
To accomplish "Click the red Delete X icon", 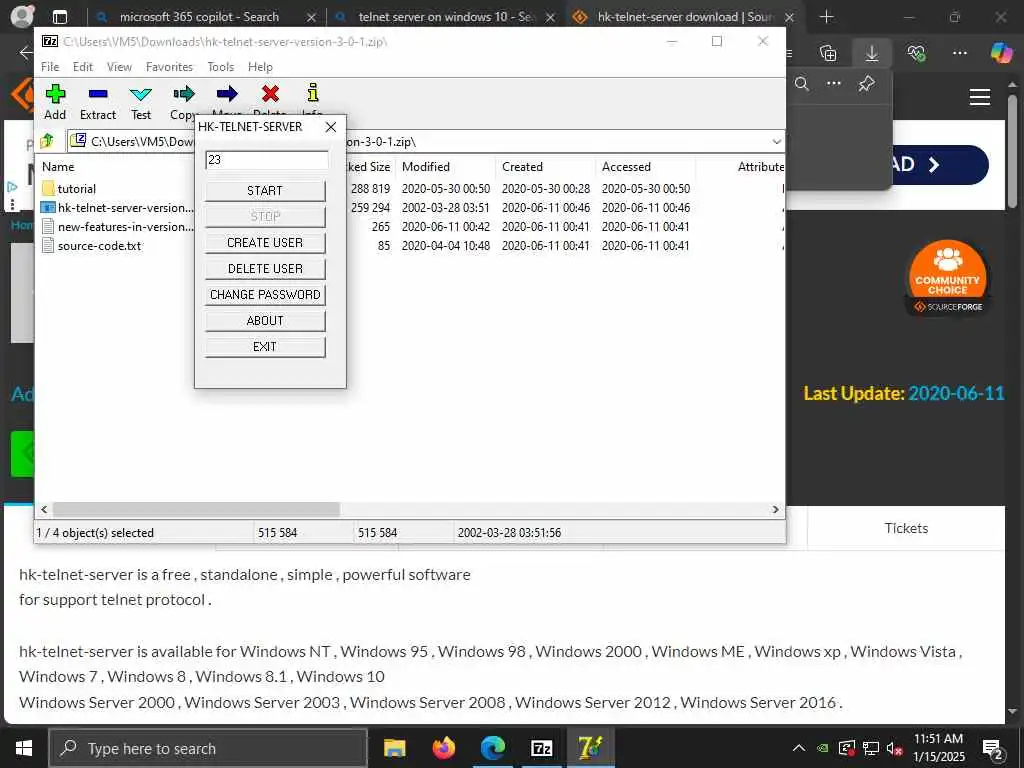I will pos(270,94).
